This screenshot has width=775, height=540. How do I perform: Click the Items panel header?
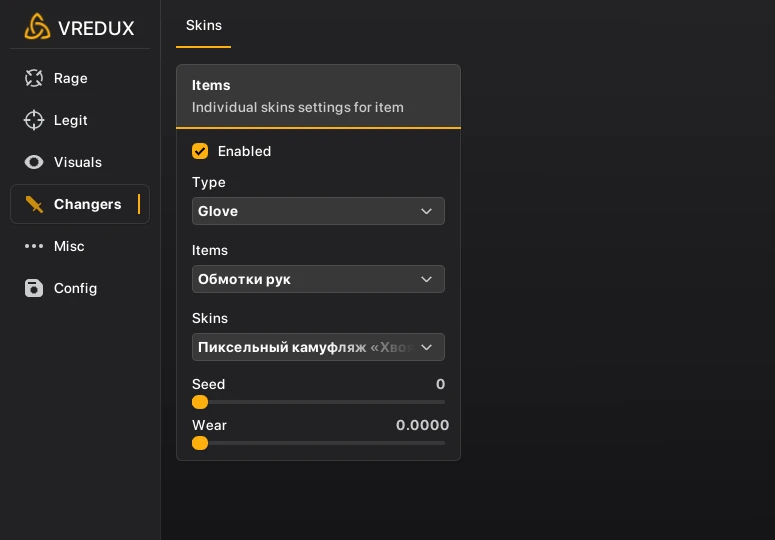[318, 96]
